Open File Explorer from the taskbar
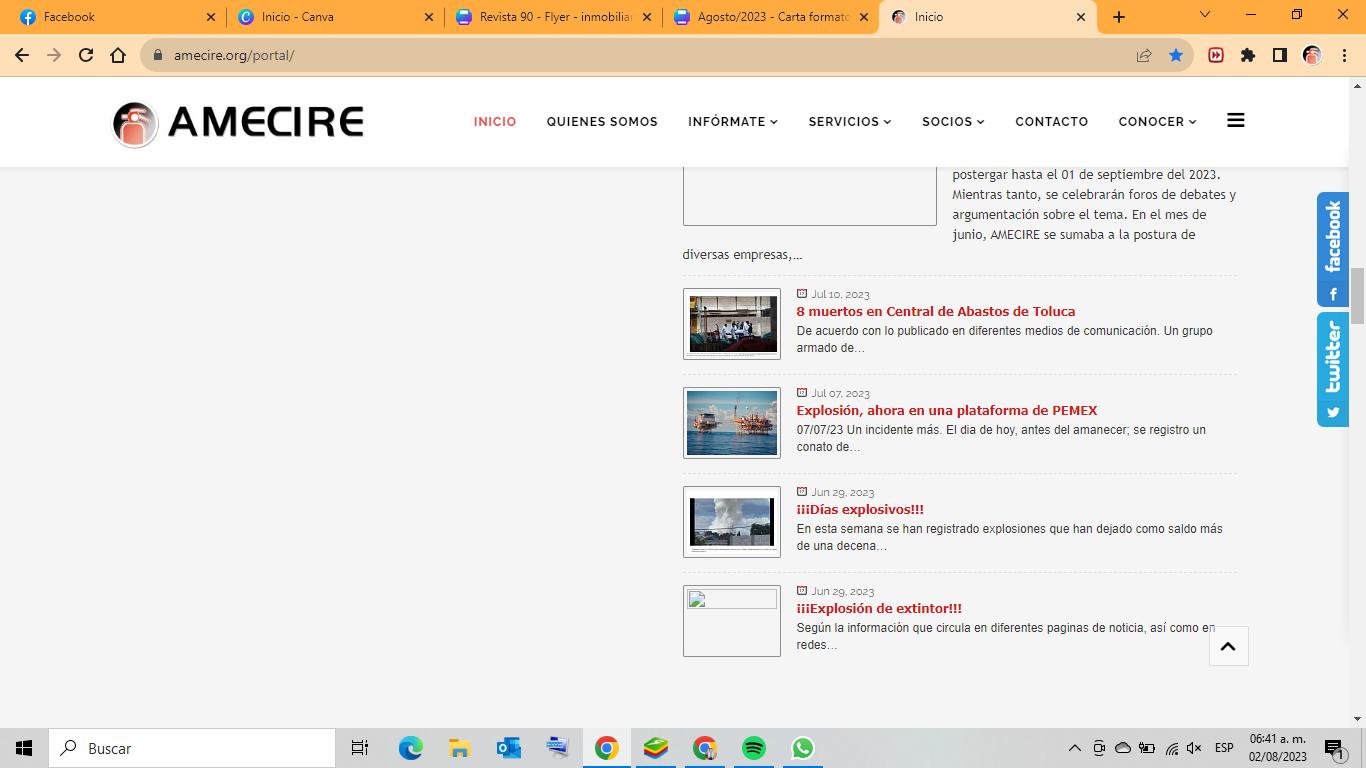The width and height of the screenshot is (1366, 768). [x=460, y=748]
